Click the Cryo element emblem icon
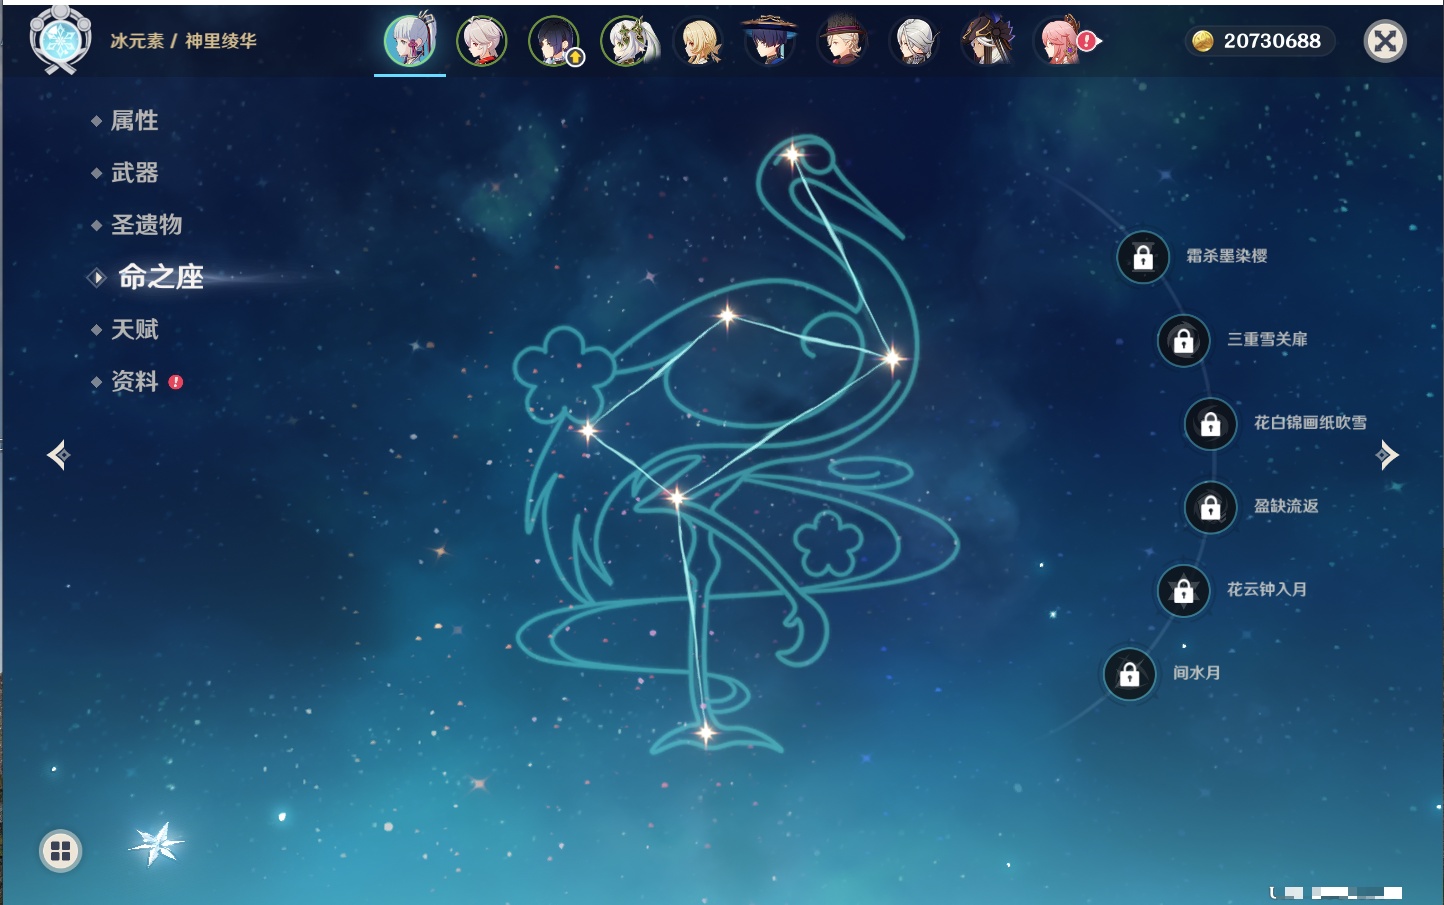Screen dimensions: 1444x905 point(60,40)
